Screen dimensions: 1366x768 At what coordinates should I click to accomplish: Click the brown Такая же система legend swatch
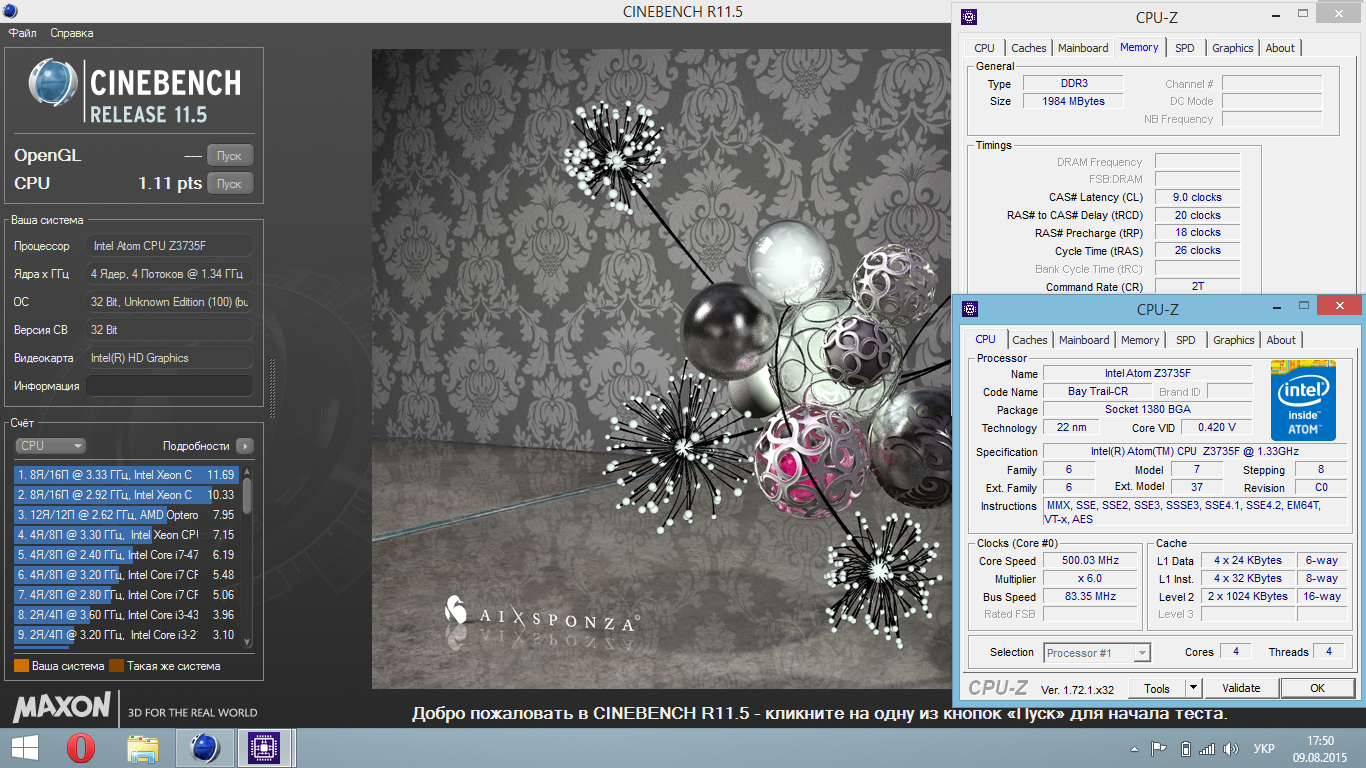[x=116, y=666]
